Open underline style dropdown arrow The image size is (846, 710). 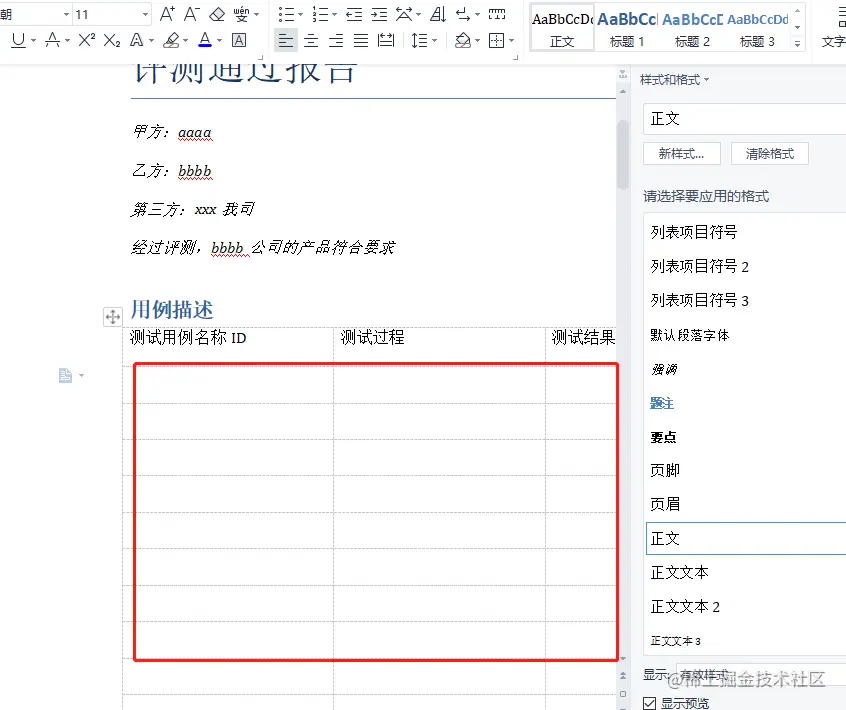[33, 40]
